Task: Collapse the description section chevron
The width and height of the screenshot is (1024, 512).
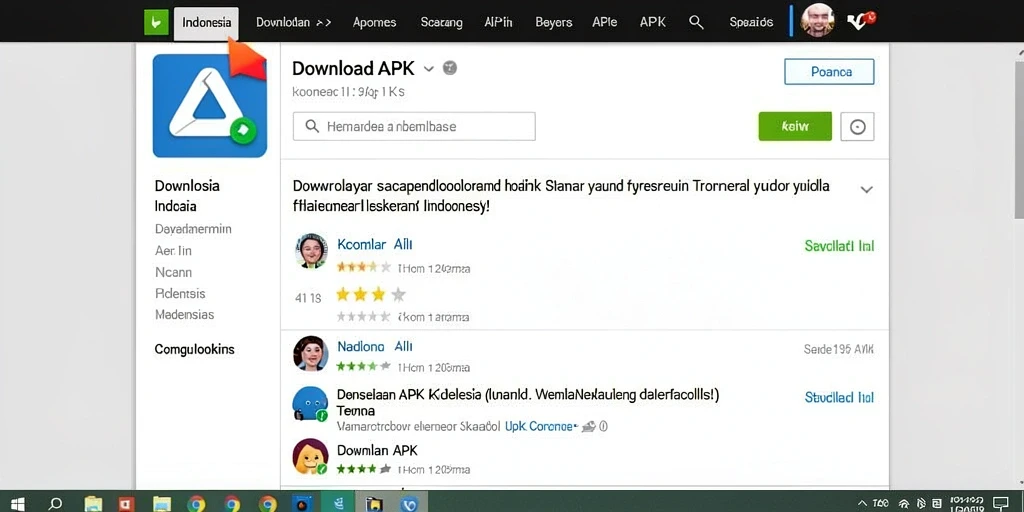Action: click(866, 190)
